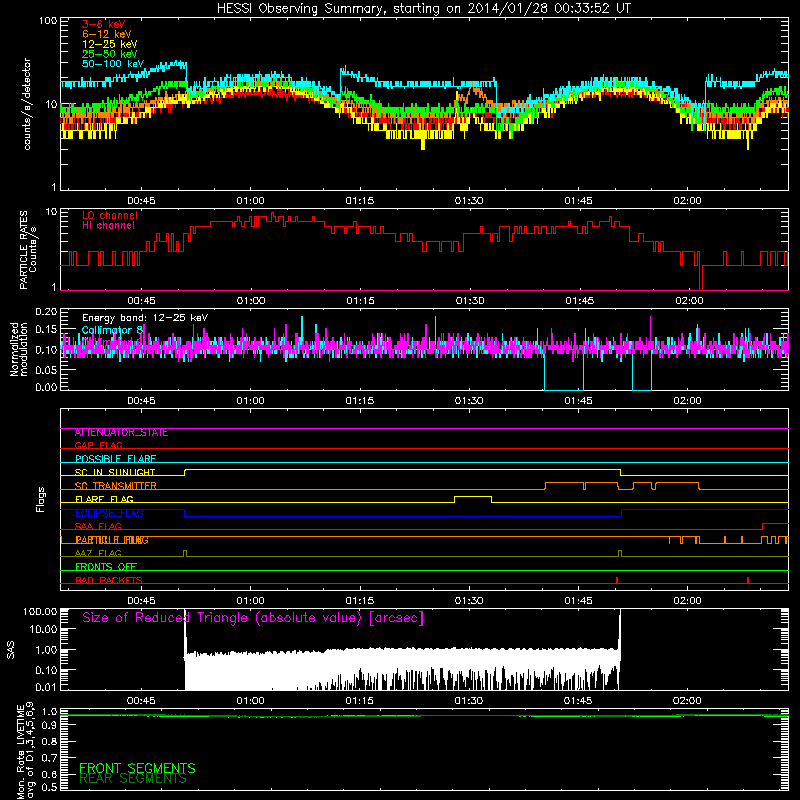
Task: Click the Normalized modulation axis label
Action: pyautogui.click(x=19, y=349)
